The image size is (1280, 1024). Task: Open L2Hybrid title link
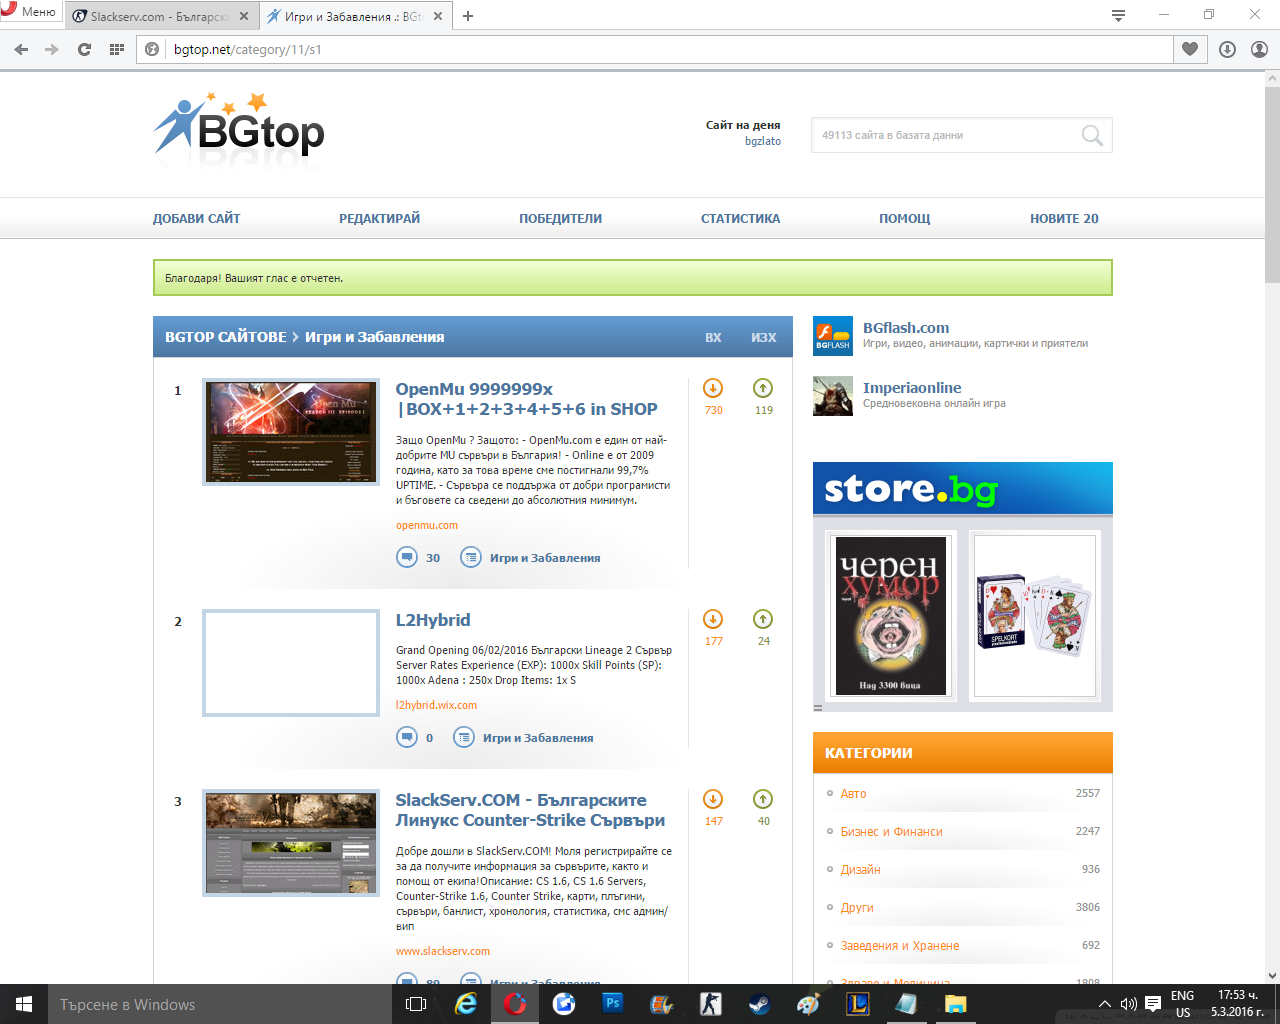(433, 620)
